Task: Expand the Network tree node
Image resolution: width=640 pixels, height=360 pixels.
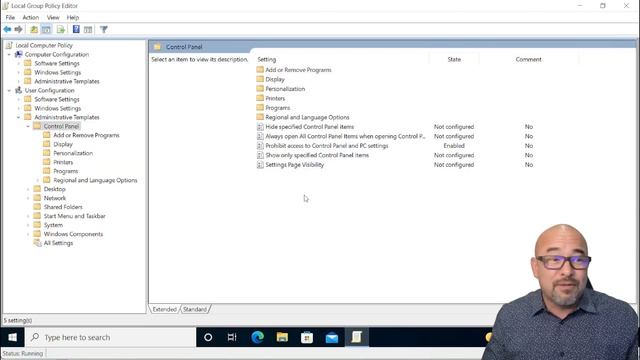Action: point(28,198)
